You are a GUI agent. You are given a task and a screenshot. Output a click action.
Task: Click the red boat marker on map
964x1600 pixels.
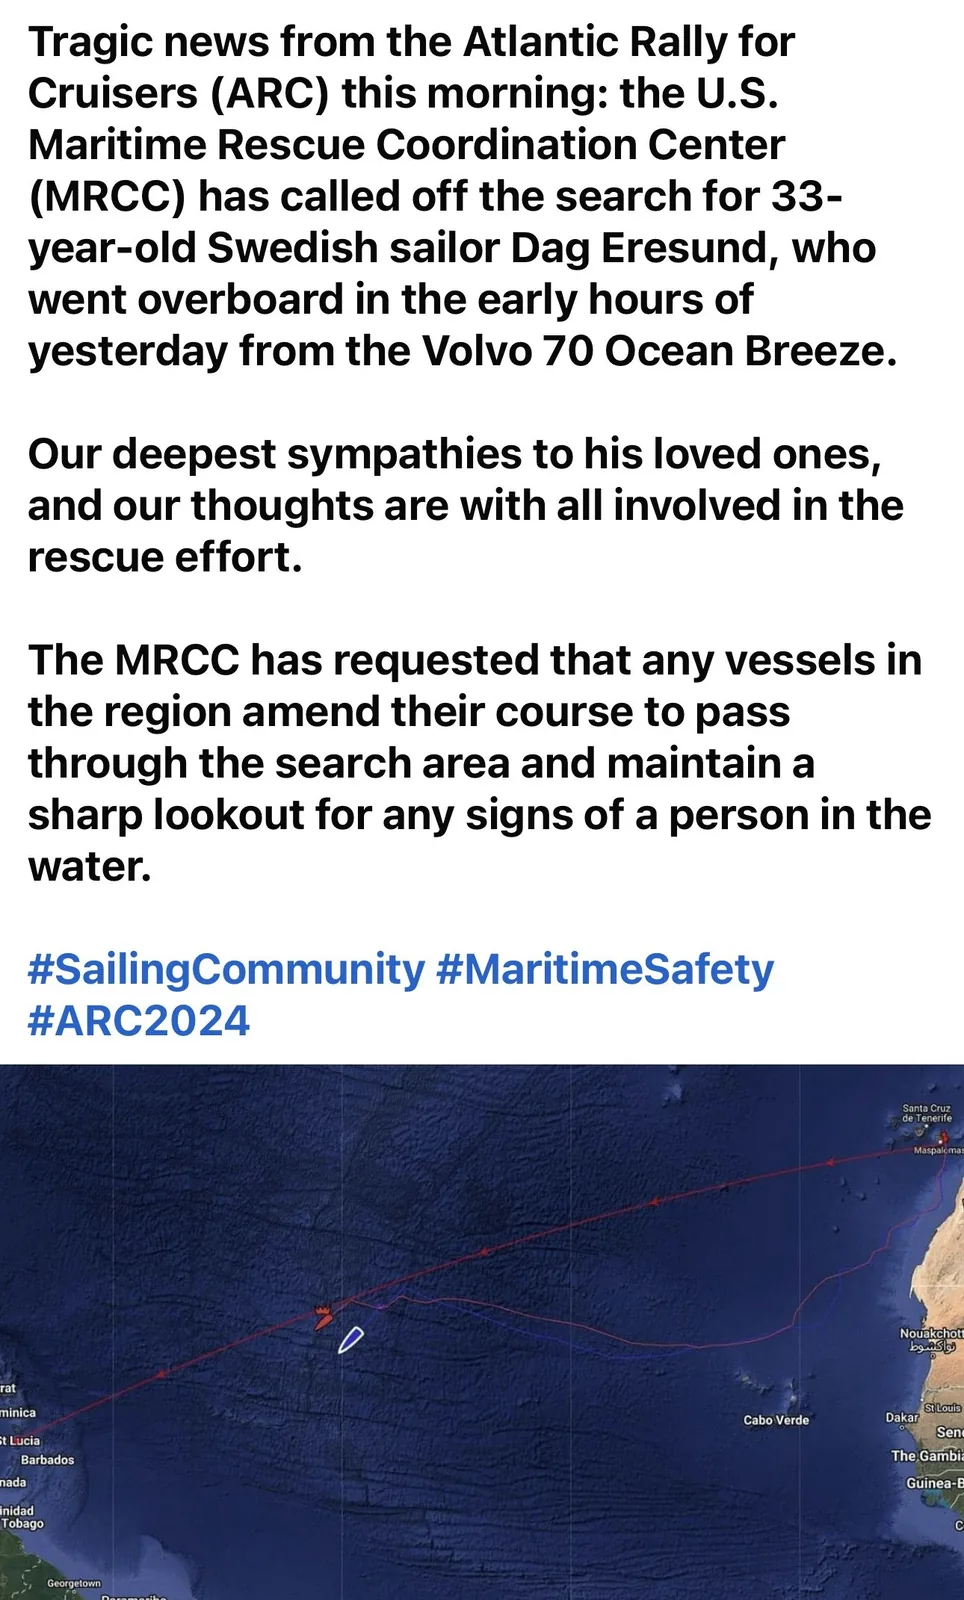pos(322,1316)
